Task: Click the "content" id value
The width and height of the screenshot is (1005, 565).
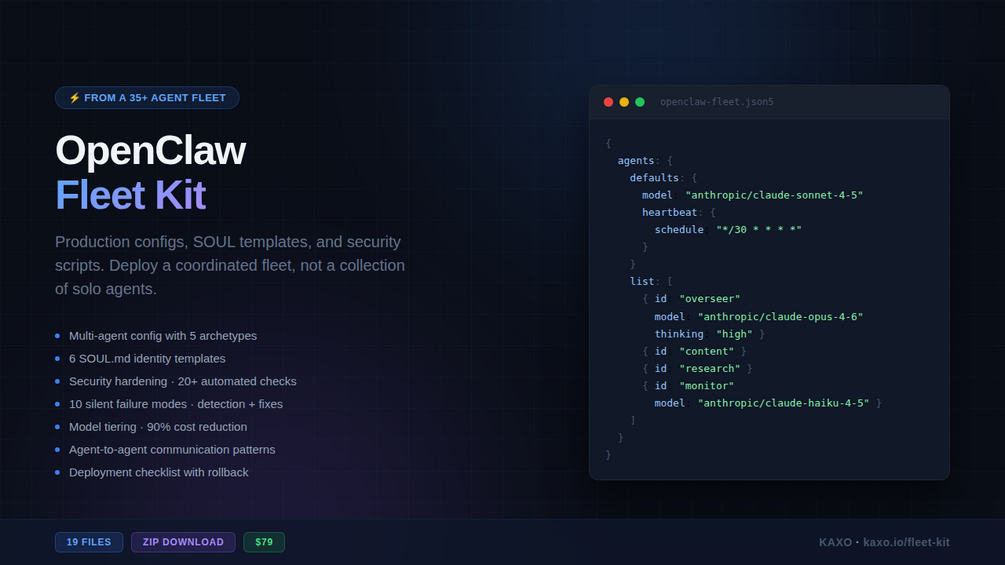Action: [706, 351]
